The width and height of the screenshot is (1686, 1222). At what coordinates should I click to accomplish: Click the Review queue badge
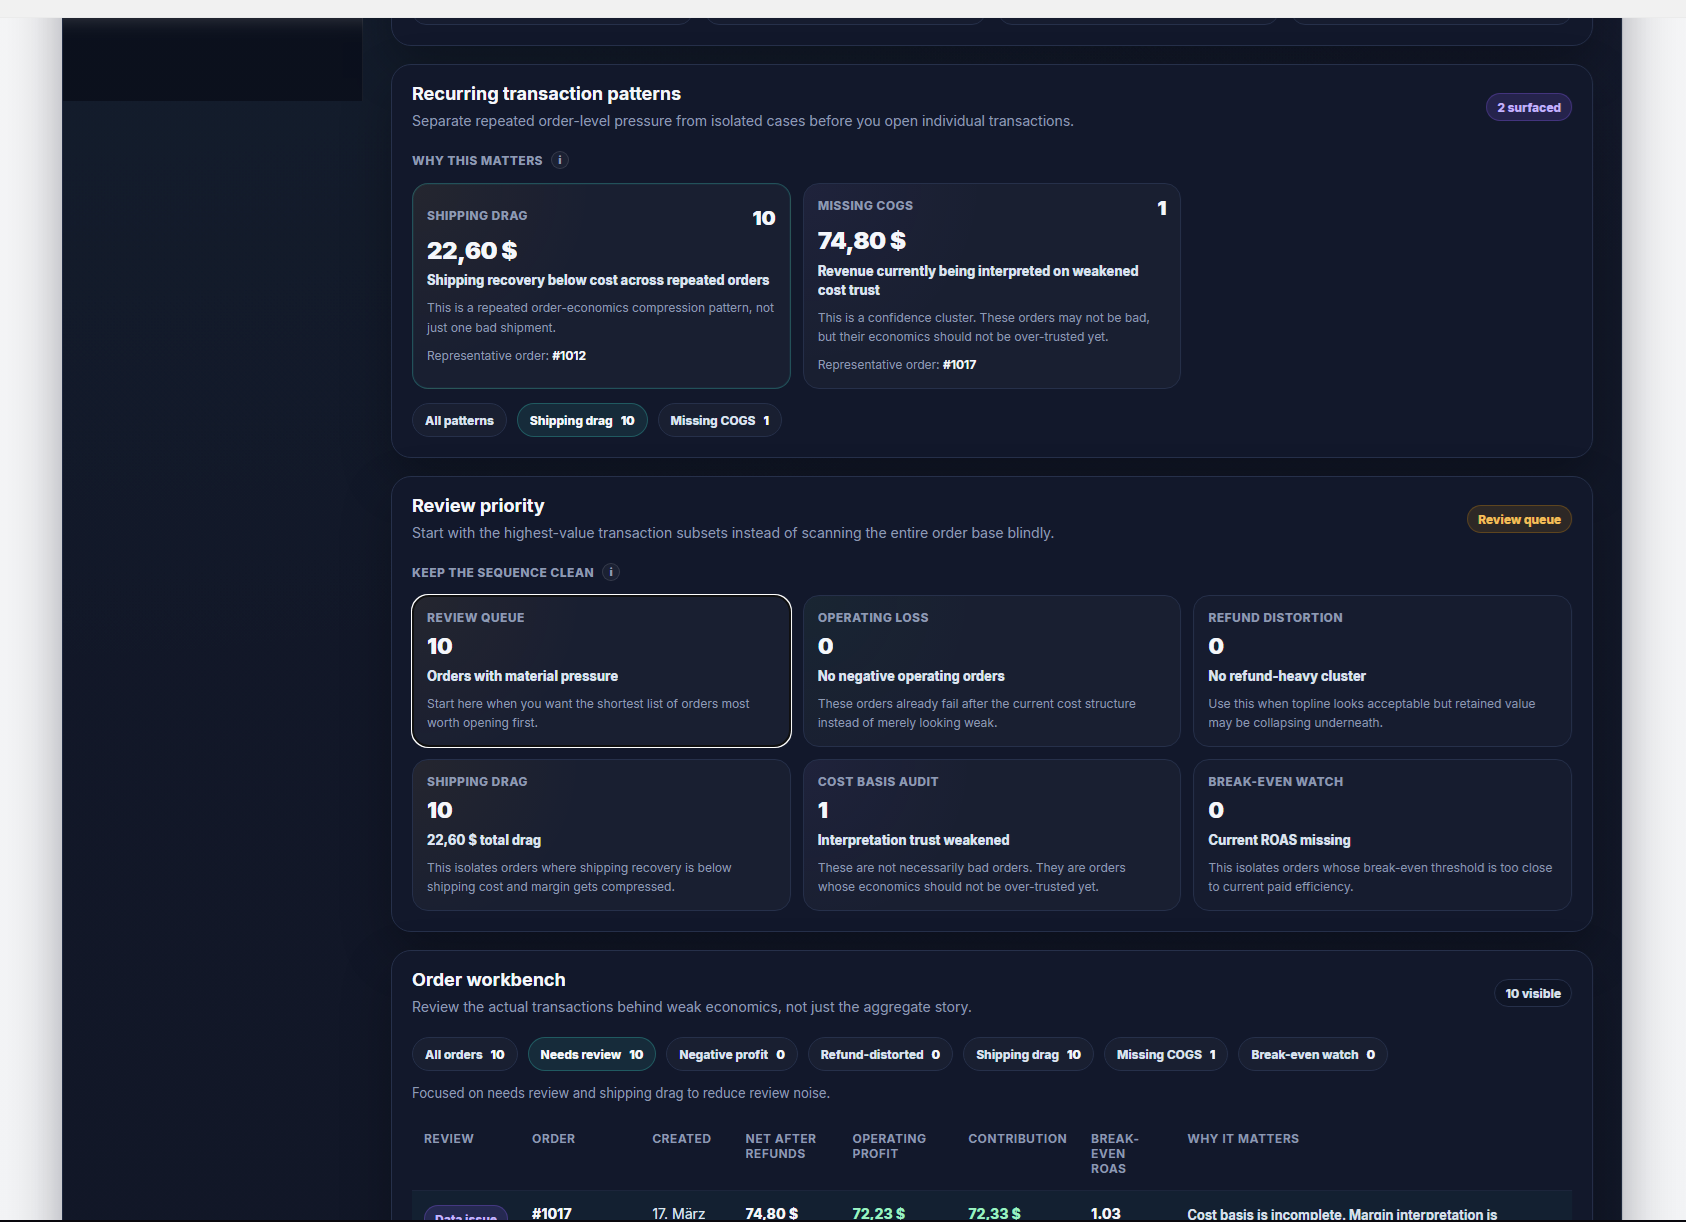coord(1518,520)
